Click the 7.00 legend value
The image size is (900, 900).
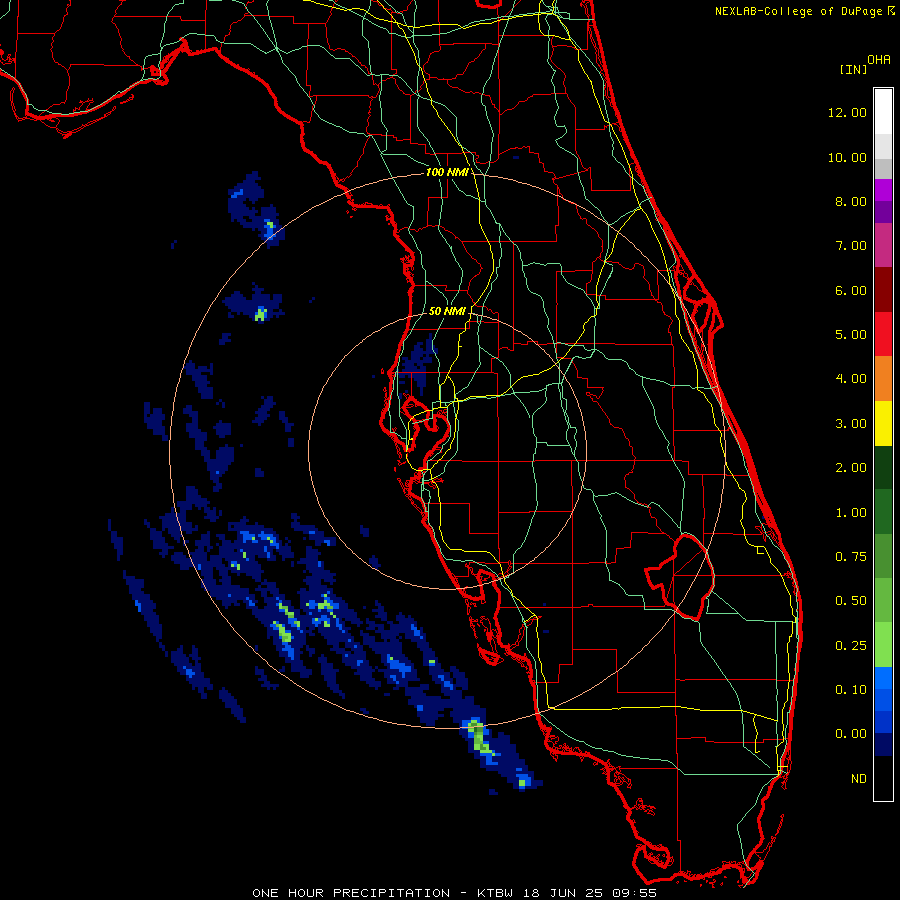pyautogui.click(x=851, y=246)
